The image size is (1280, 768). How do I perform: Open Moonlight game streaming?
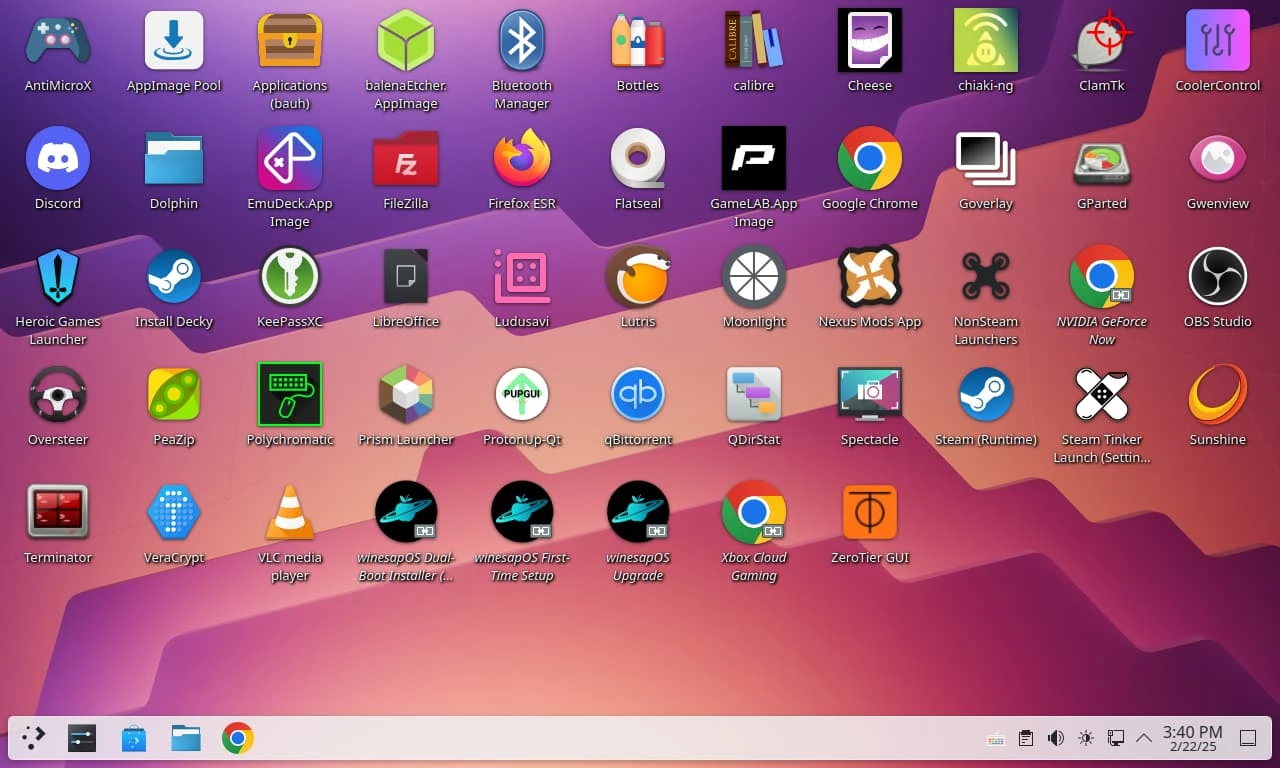[753, 276]
